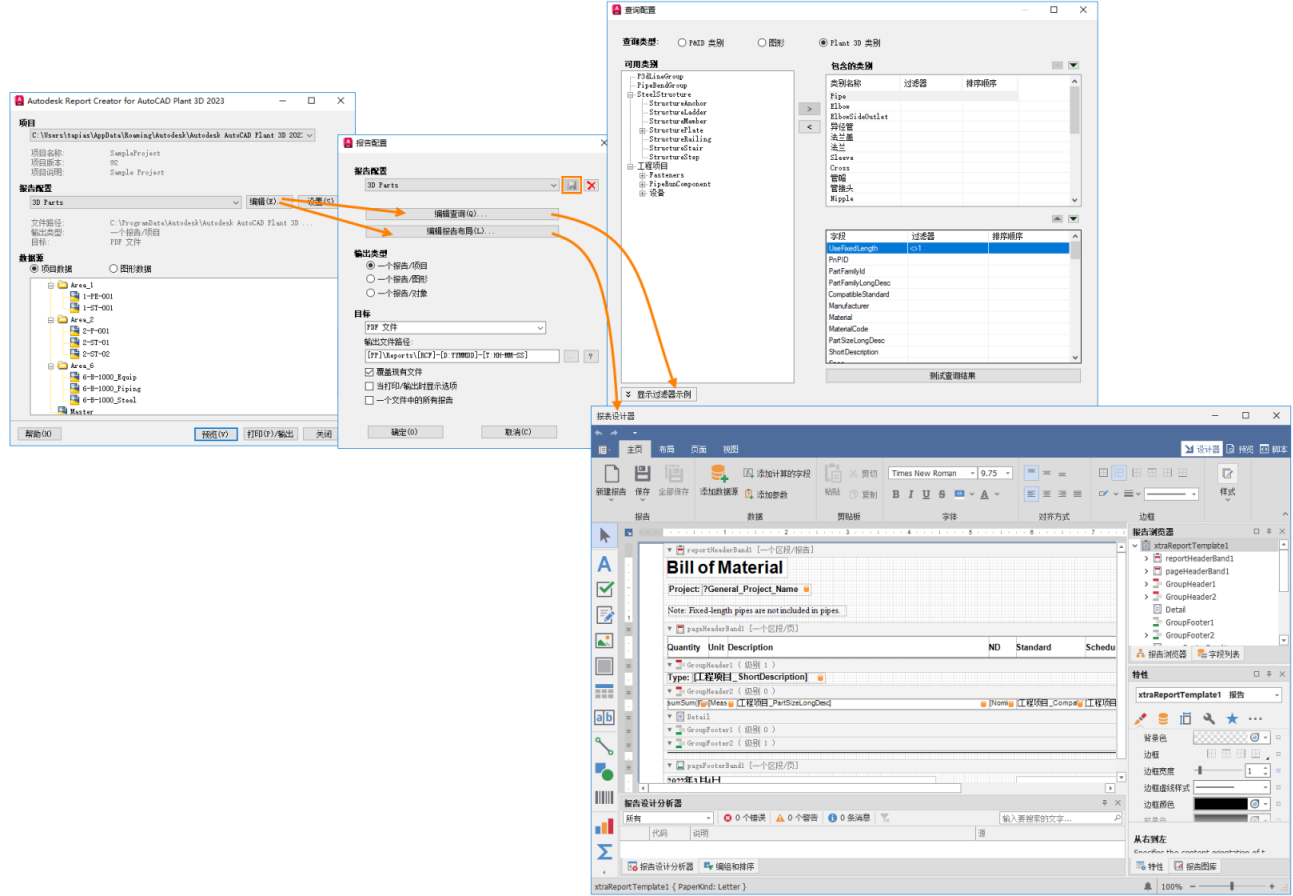1293x896 pixels.
Task: Open the Group and Sort (编组和排序) tab
Action: point(729,866)
